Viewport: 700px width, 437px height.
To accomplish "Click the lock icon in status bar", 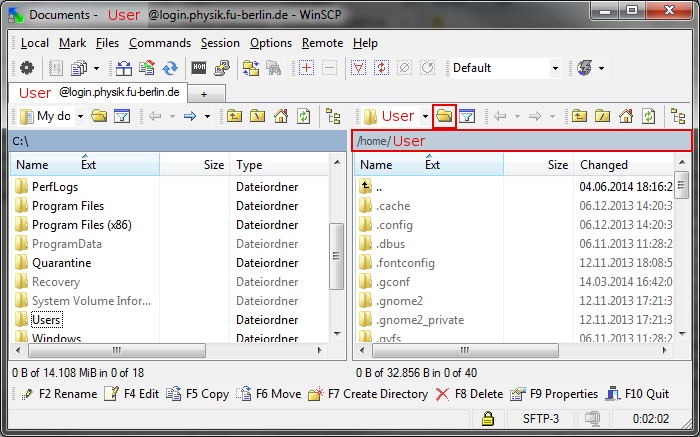I will coord(488,418).
